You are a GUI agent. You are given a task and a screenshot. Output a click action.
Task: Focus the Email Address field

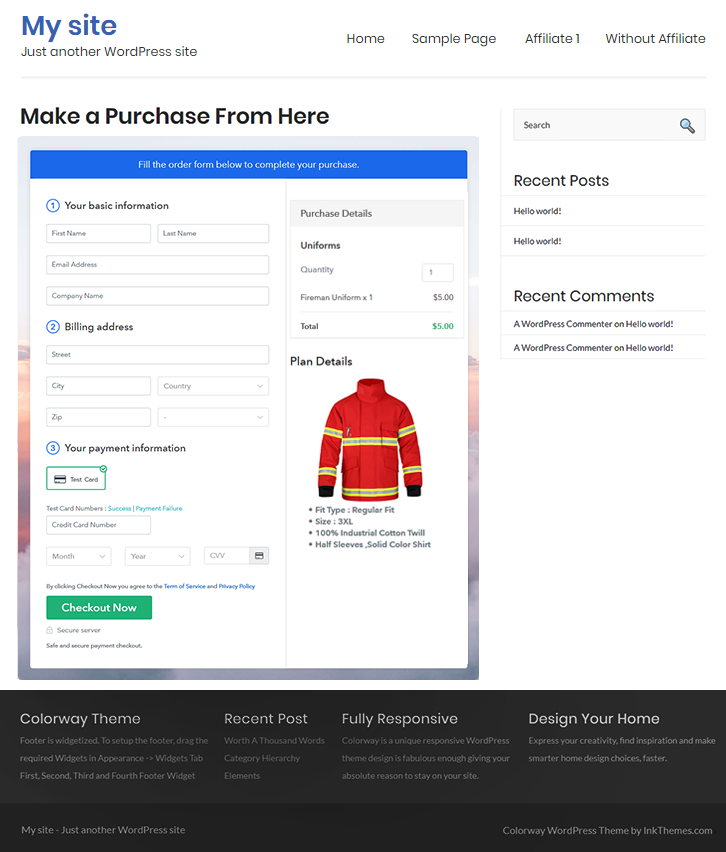click(x=158, y=265)
